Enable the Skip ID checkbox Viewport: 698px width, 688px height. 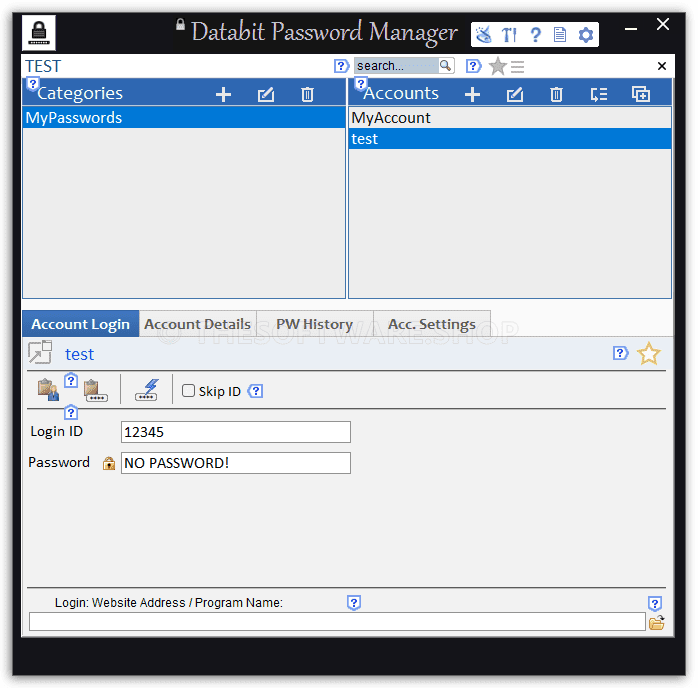coord(188,391)
